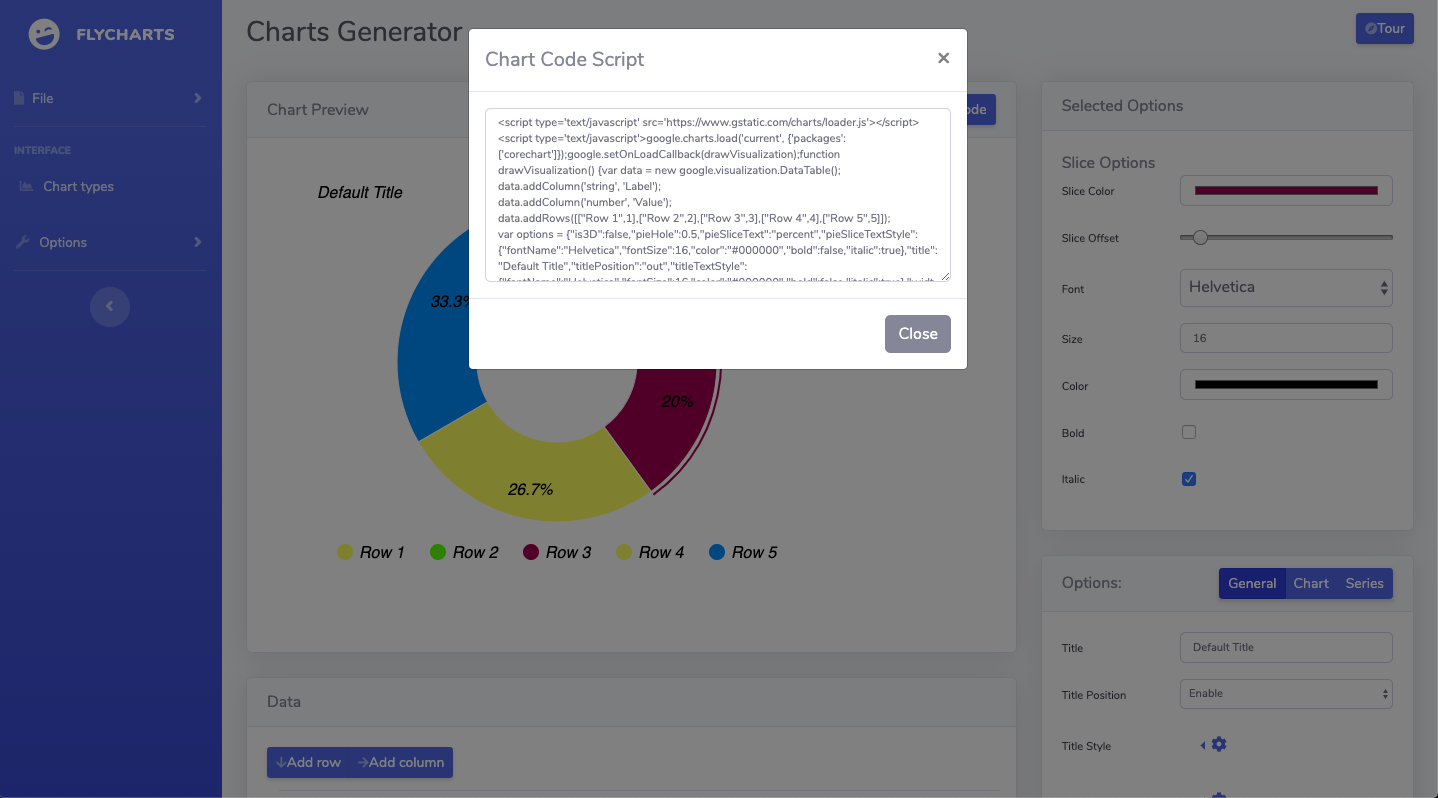Close the Chart Code Script dialog with X
Screen dimensions: 1438x798
943,58
